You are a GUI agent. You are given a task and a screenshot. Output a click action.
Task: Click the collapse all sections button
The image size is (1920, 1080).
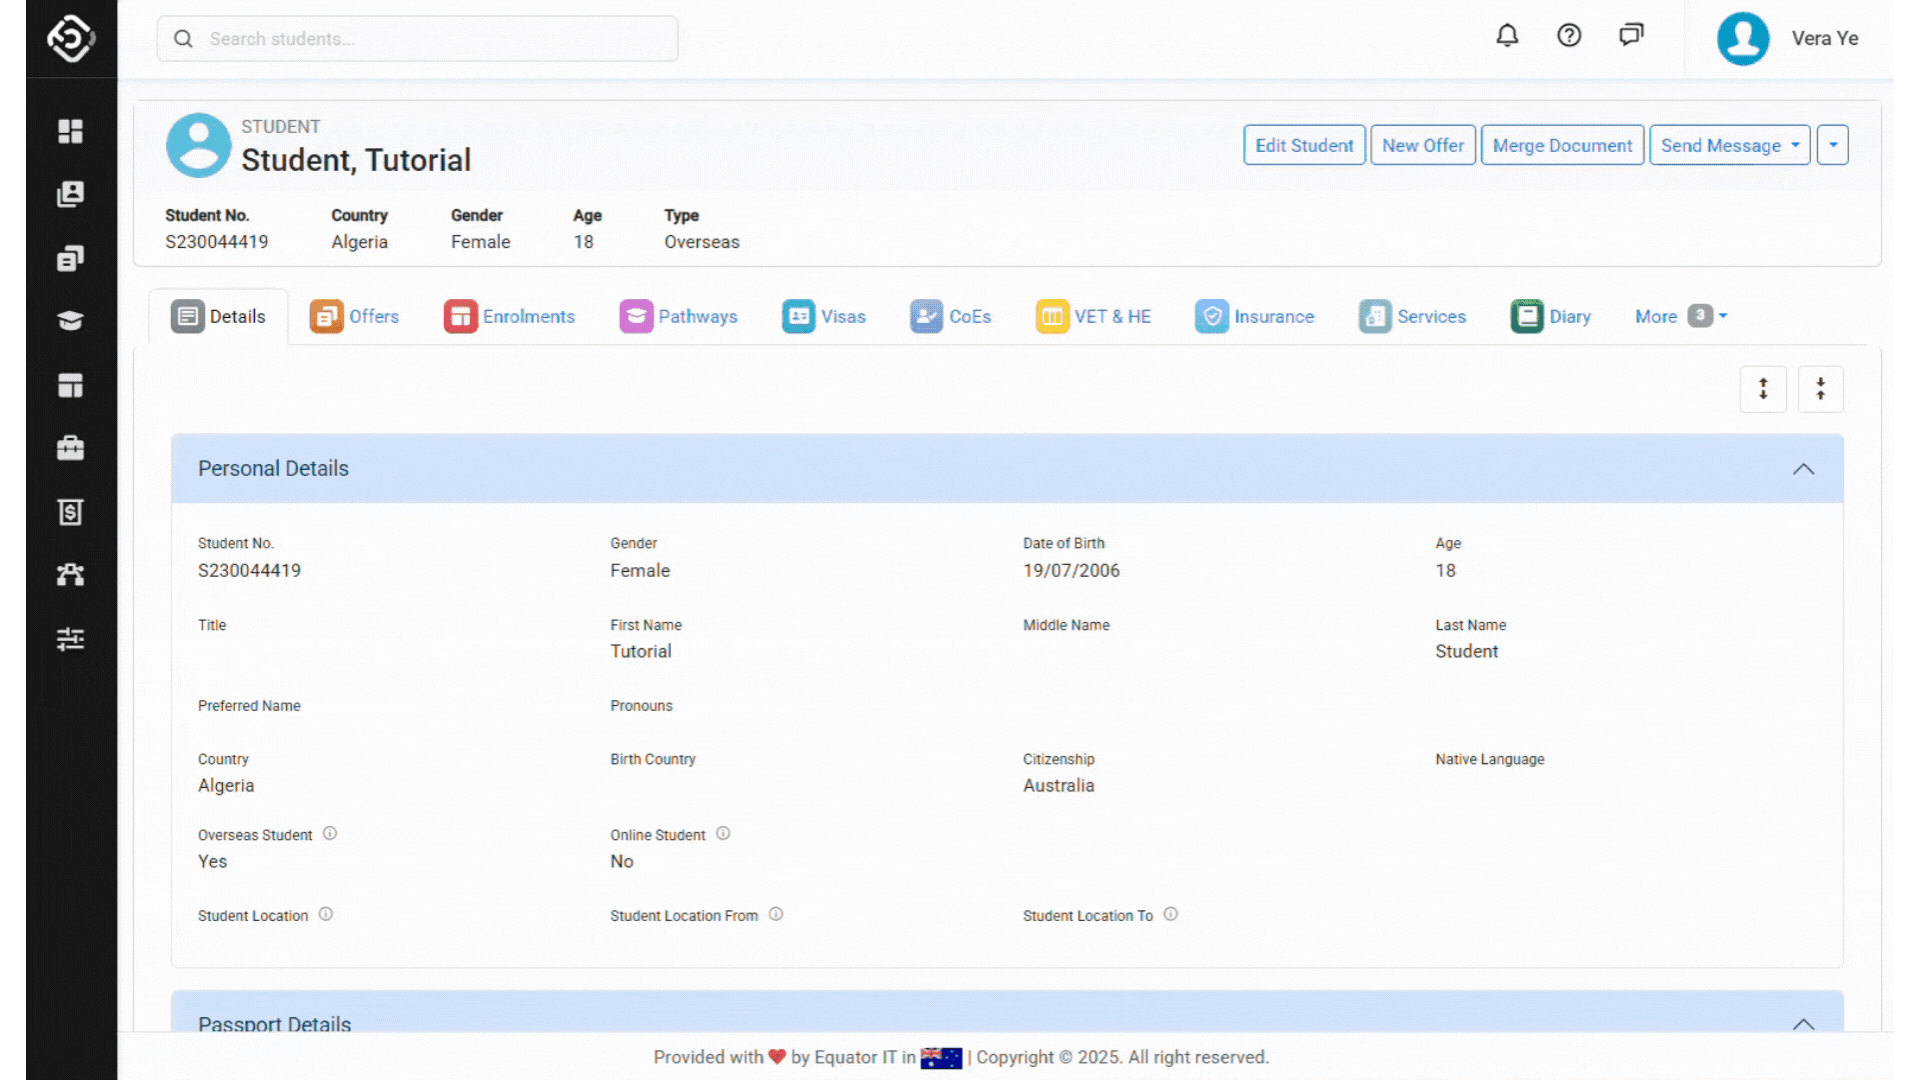pyautogui.click(x=1820, y=389)
